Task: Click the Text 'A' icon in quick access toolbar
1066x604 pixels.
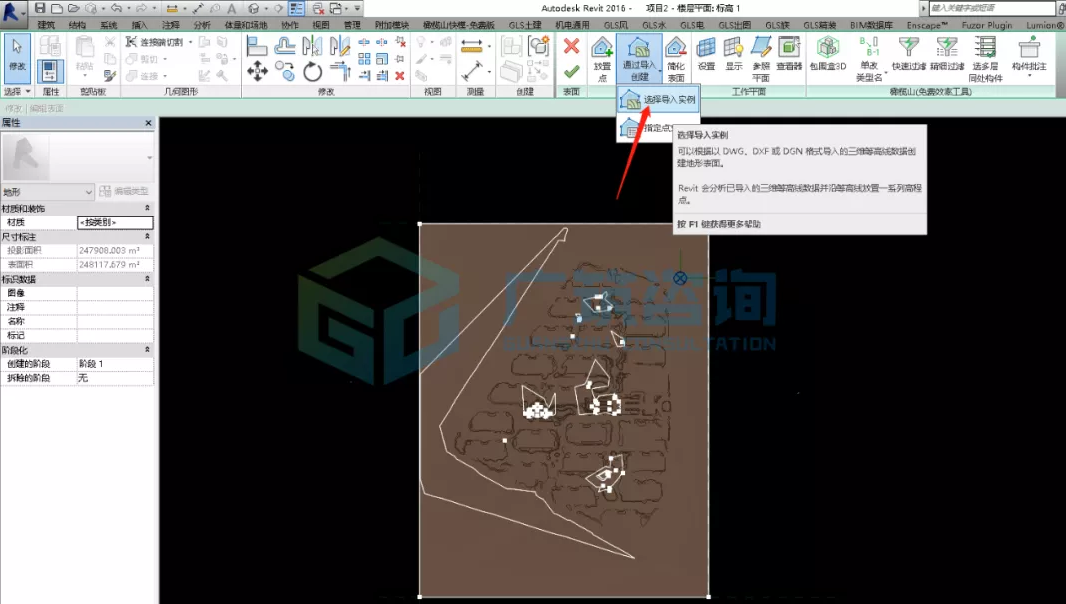Action: pos(232,8)
